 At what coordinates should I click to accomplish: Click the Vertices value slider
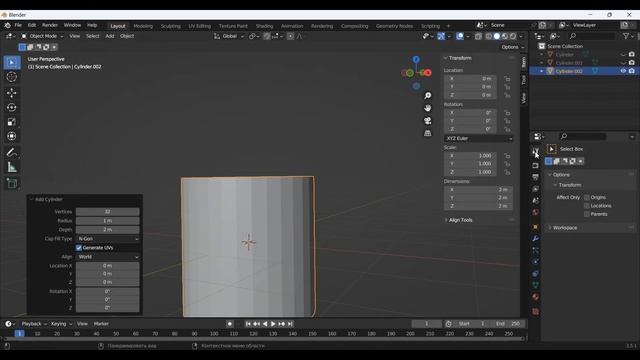[108, 212]
